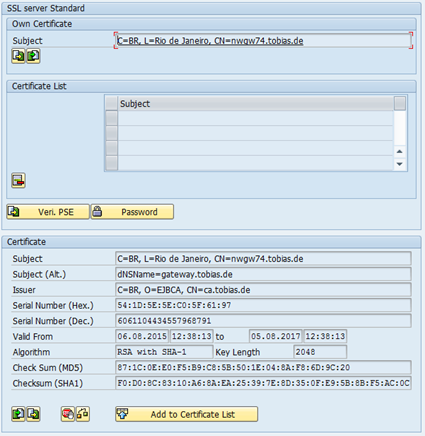Click the select-all corner cell in Certificate List
This screenshot has width=425, height=436.
point(111,103)
